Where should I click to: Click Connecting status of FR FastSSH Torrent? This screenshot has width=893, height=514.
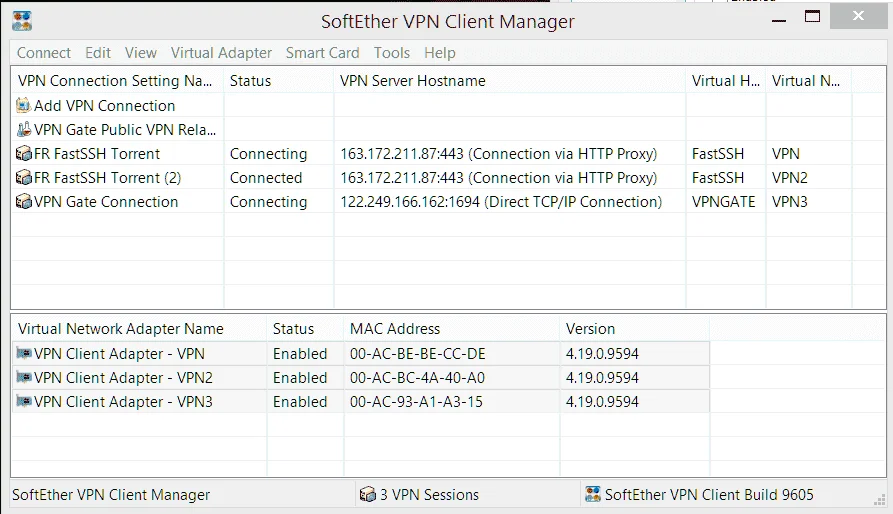click(x=268, y=154)
